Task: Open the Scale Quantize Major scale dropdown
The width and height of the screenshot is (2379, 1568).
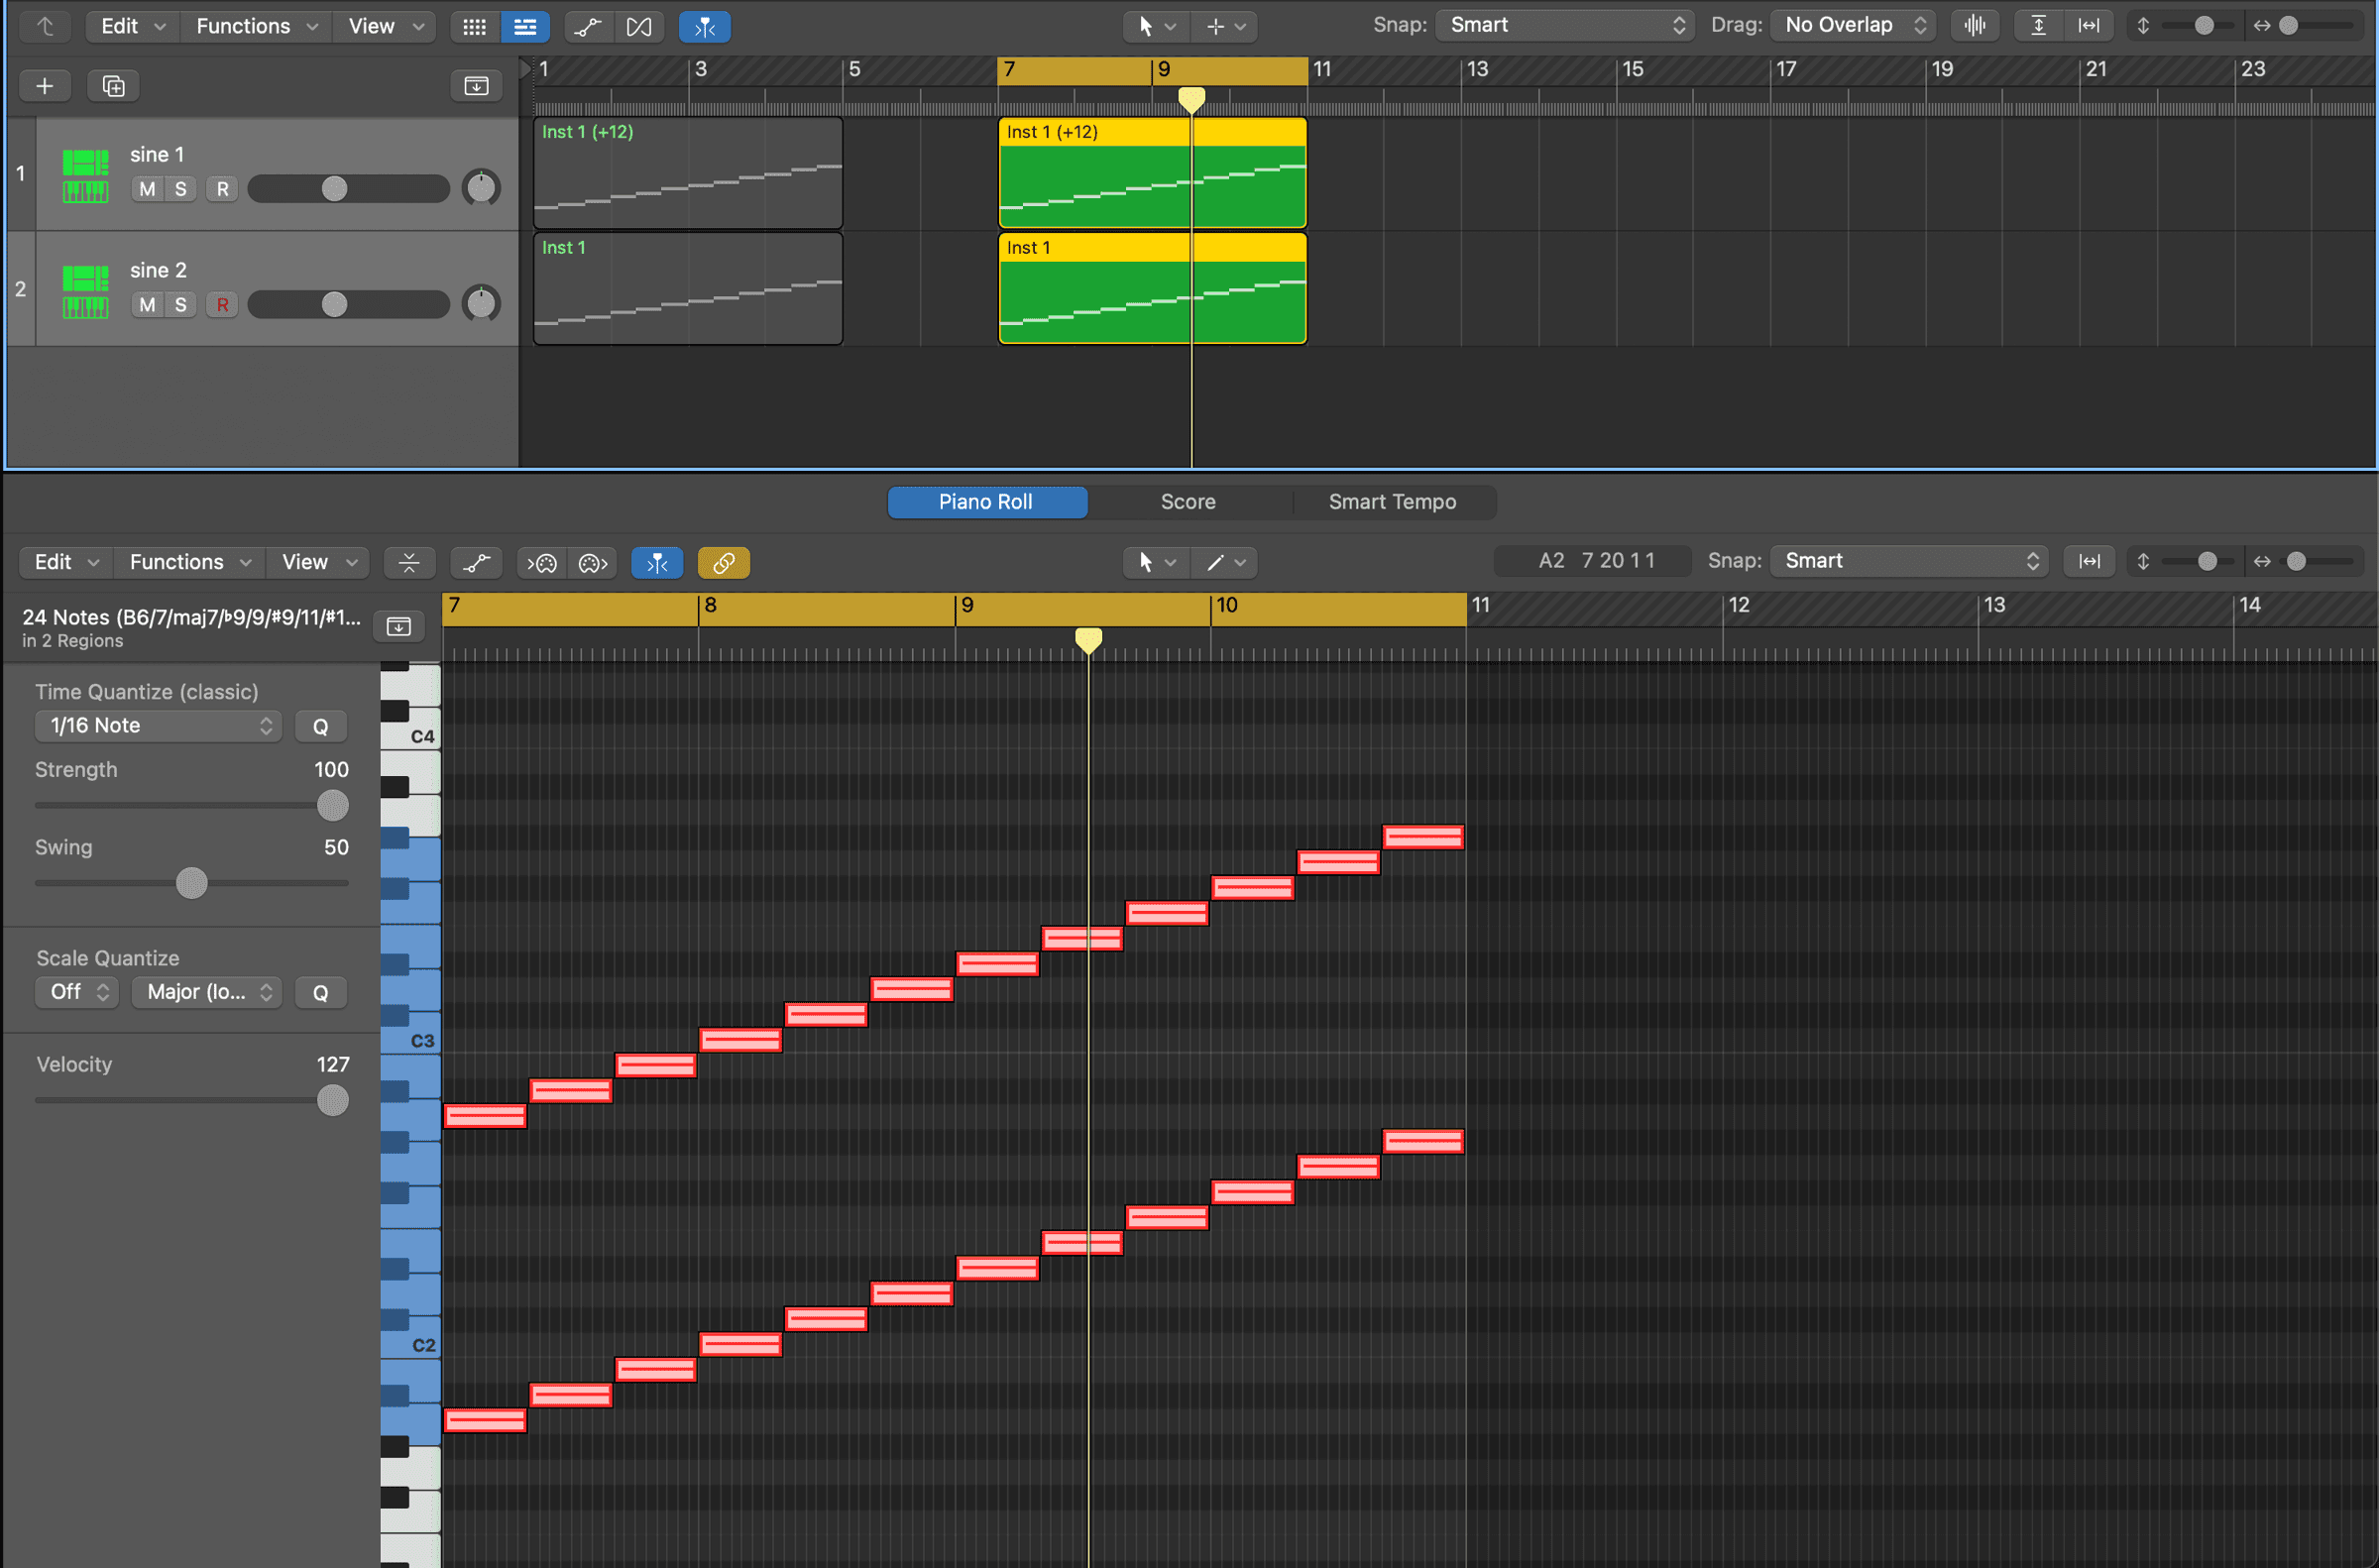Action: [x=207, y=992]
